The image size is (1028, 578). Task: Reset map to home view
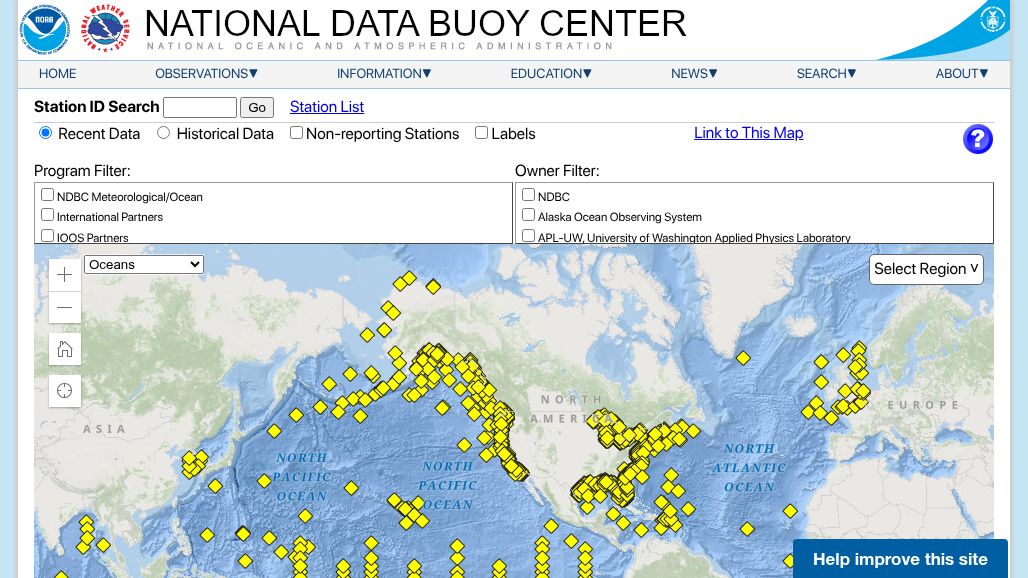coord(65,349)
